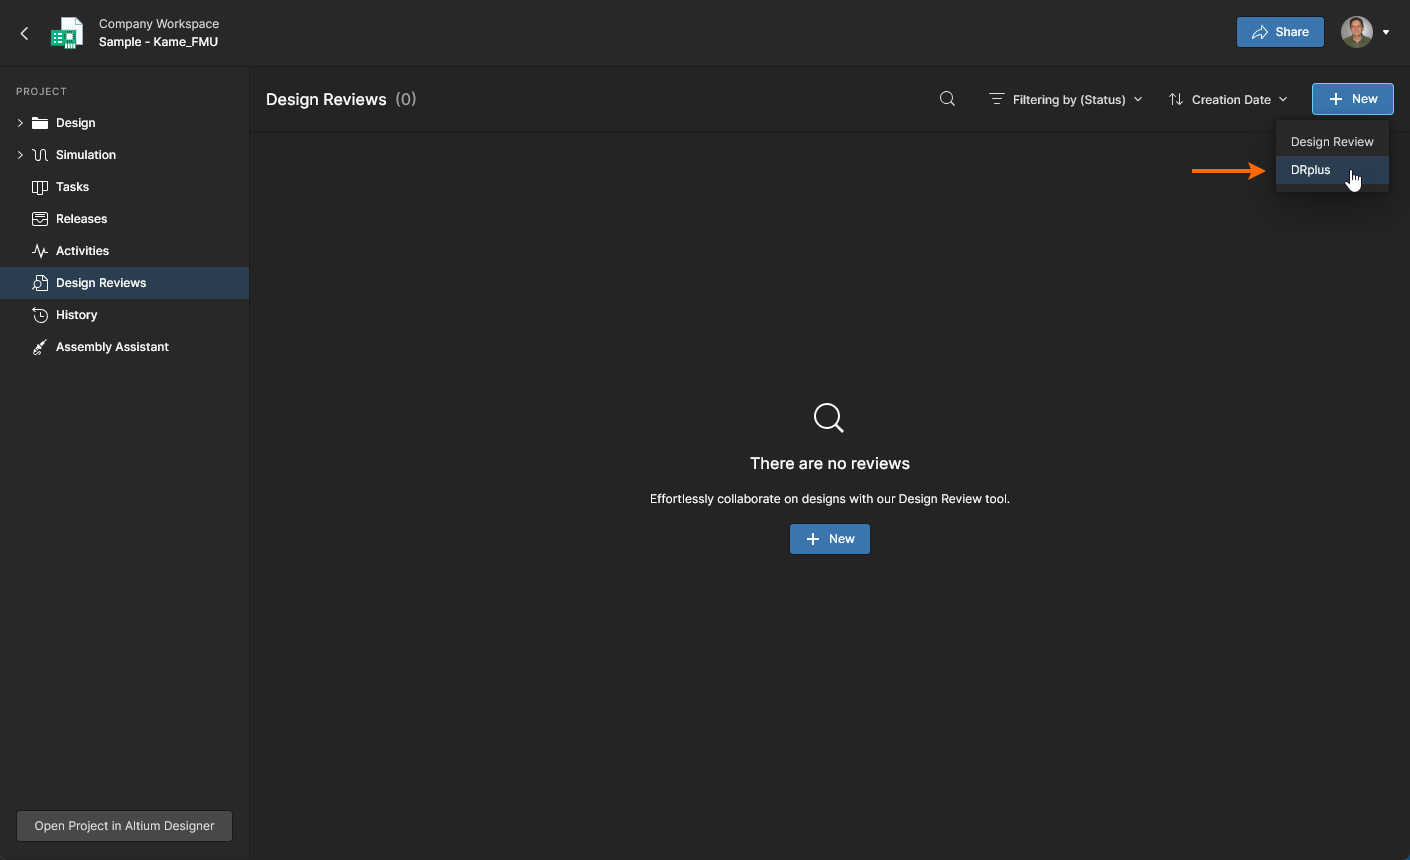Click the Design Reviews (0) heading
Image resolution: width=1410 pixels, height=860 pixels.
(x=341, y=99)
